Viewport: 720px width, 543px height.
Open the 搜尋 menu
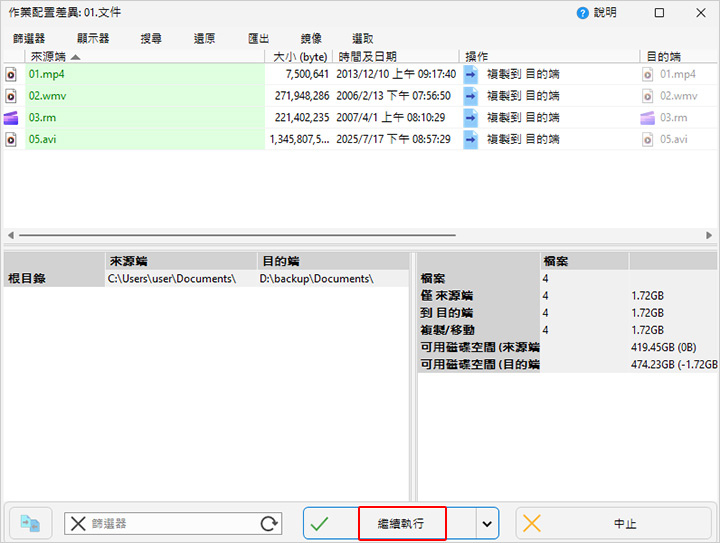(x=151, y=39)
